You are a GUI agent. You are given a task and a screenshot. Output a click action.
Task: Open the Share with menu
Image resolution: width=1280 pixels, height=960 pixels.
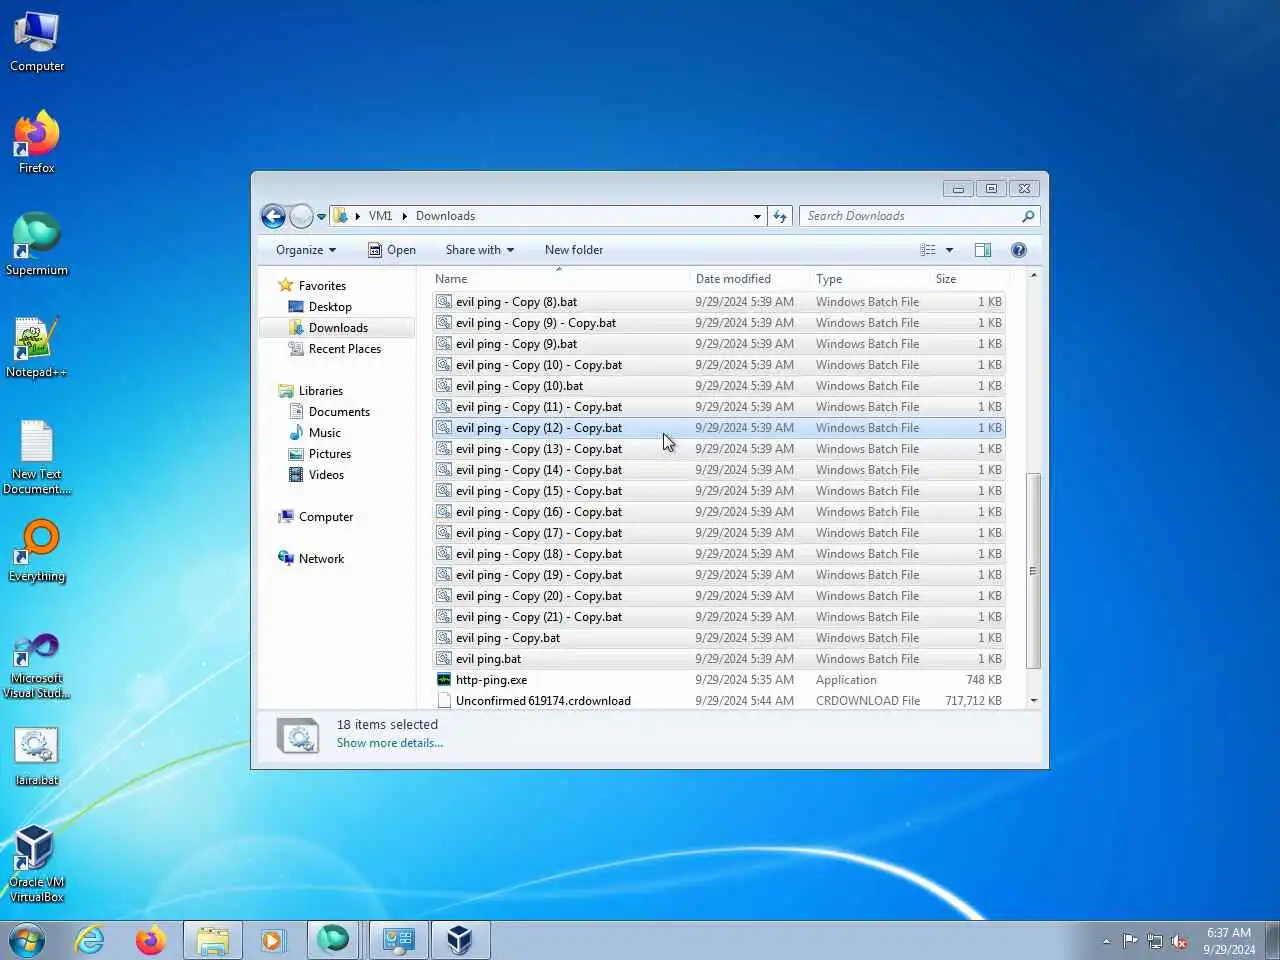pyautogui.click(x=479, y=250)
